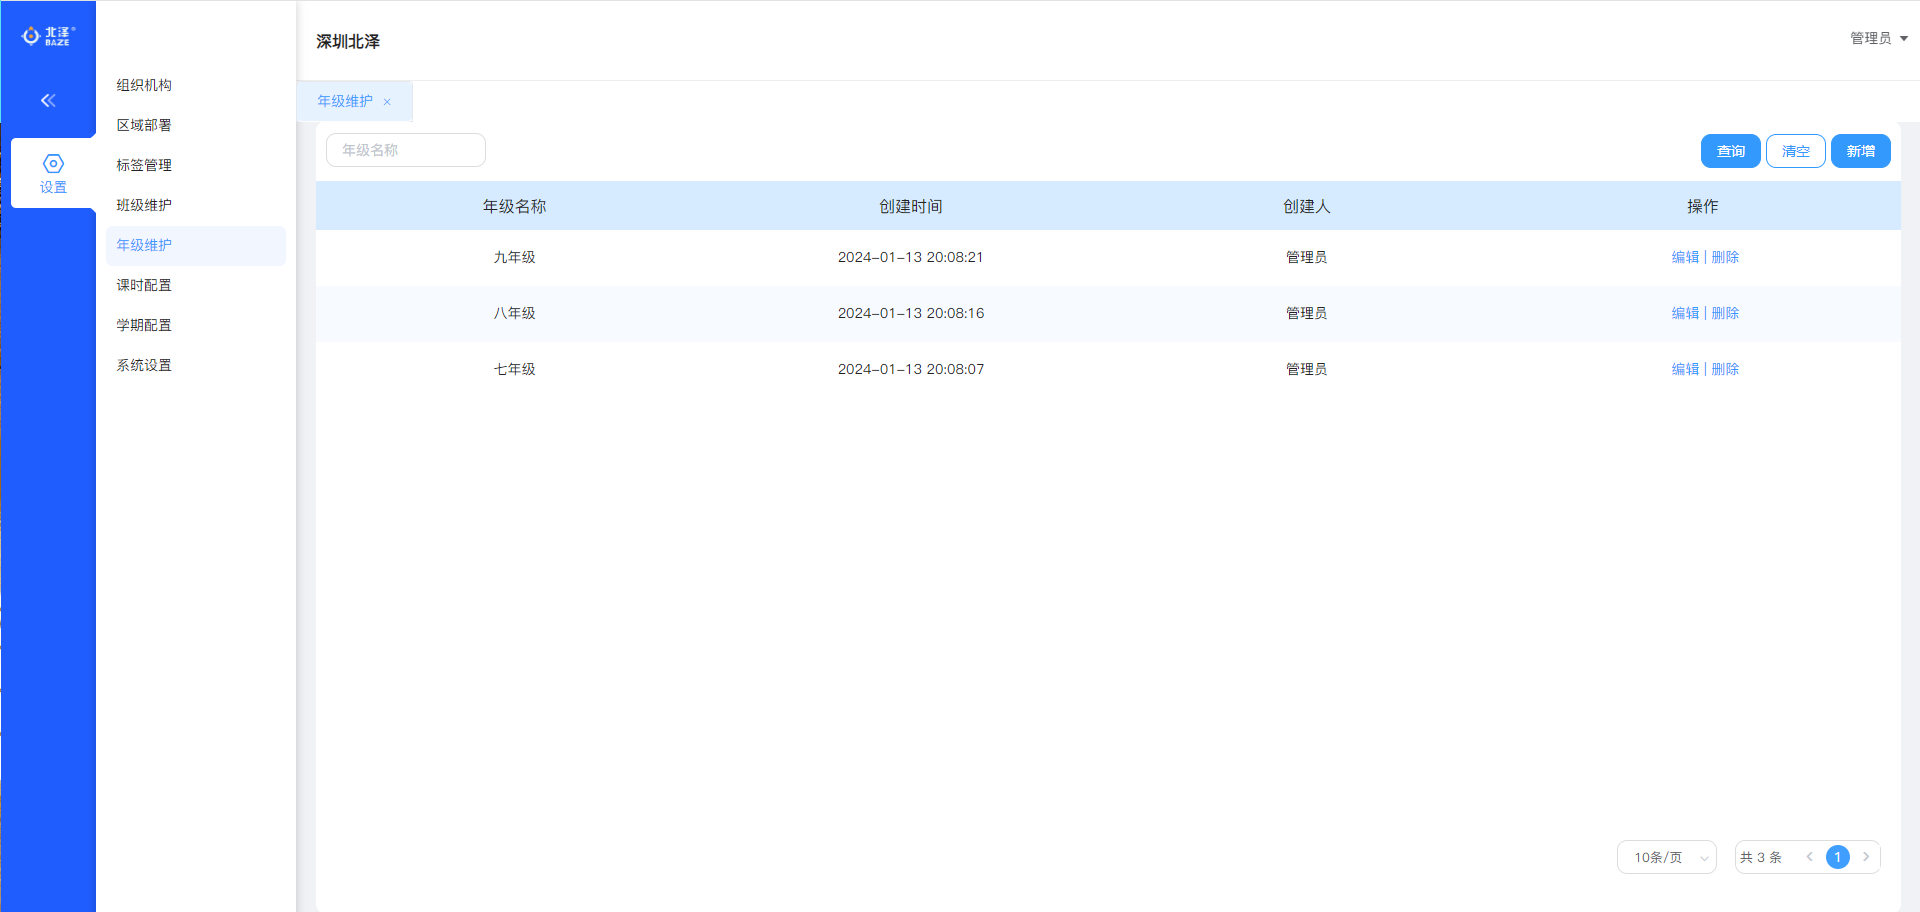Delete the 七年级 row
The height and width of the screenshot is (912, 1920).
click(1725, 369)
